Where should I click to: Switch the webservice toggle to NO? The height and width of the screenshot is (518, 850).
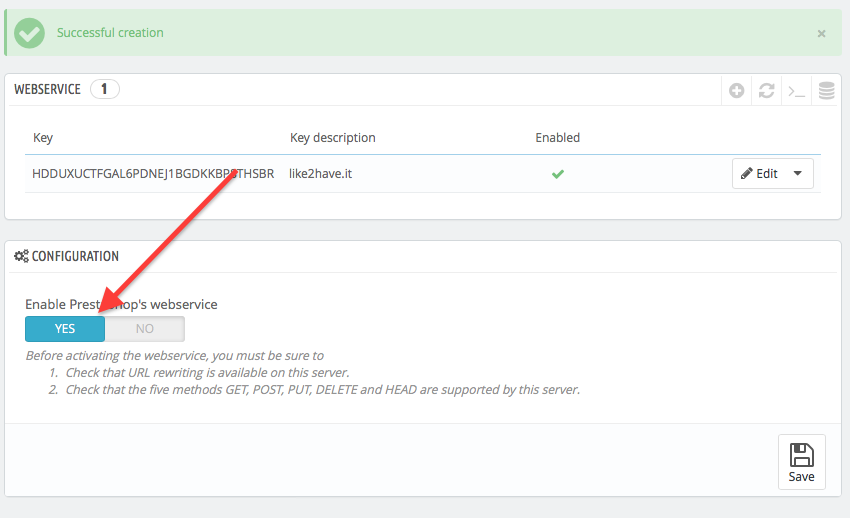pyautogui.click(x=145, y=329)
